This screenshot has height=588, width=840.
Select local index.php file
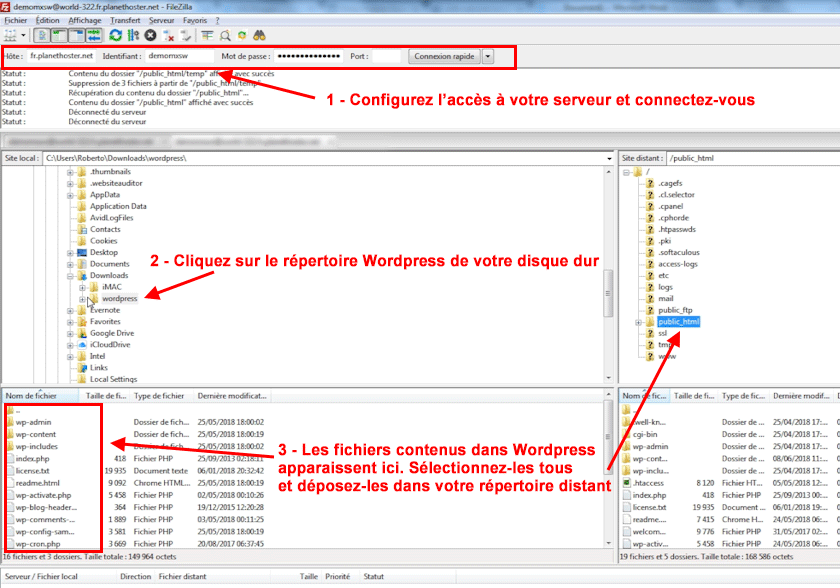32,458
